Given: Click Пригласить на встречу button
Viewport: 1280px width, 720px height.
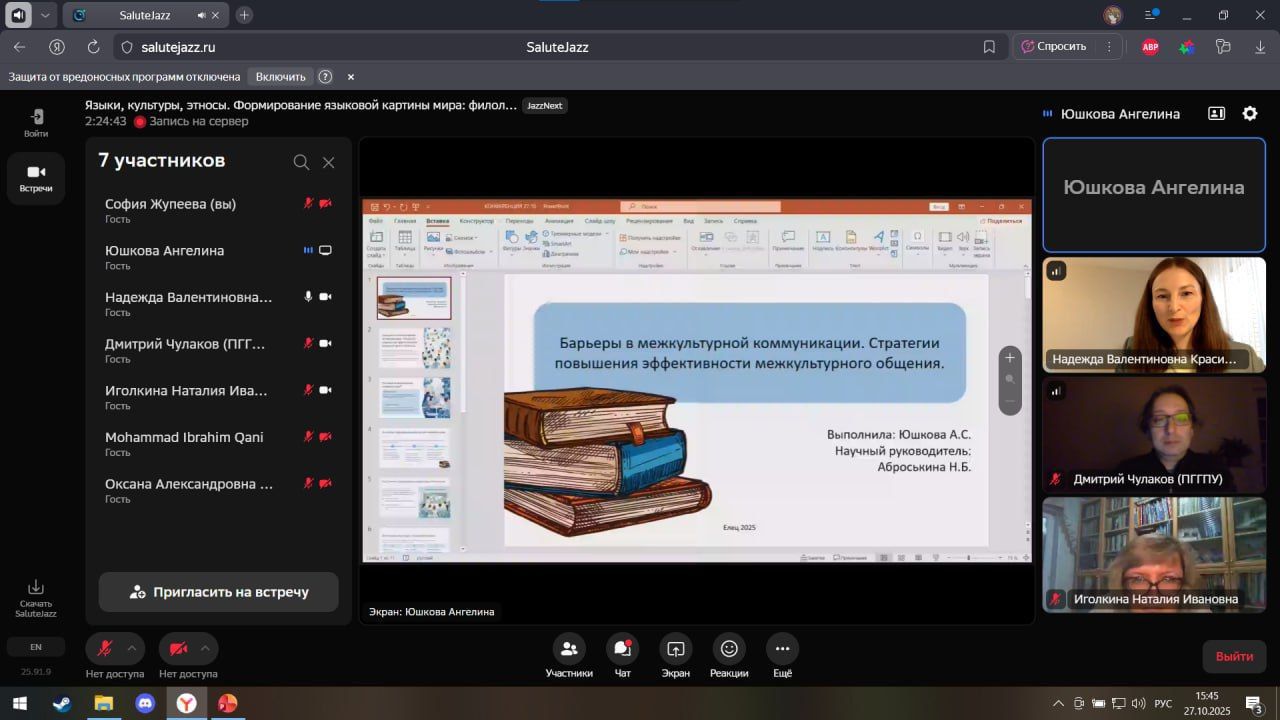Looking at the screenshot, I should click(218, 592).
